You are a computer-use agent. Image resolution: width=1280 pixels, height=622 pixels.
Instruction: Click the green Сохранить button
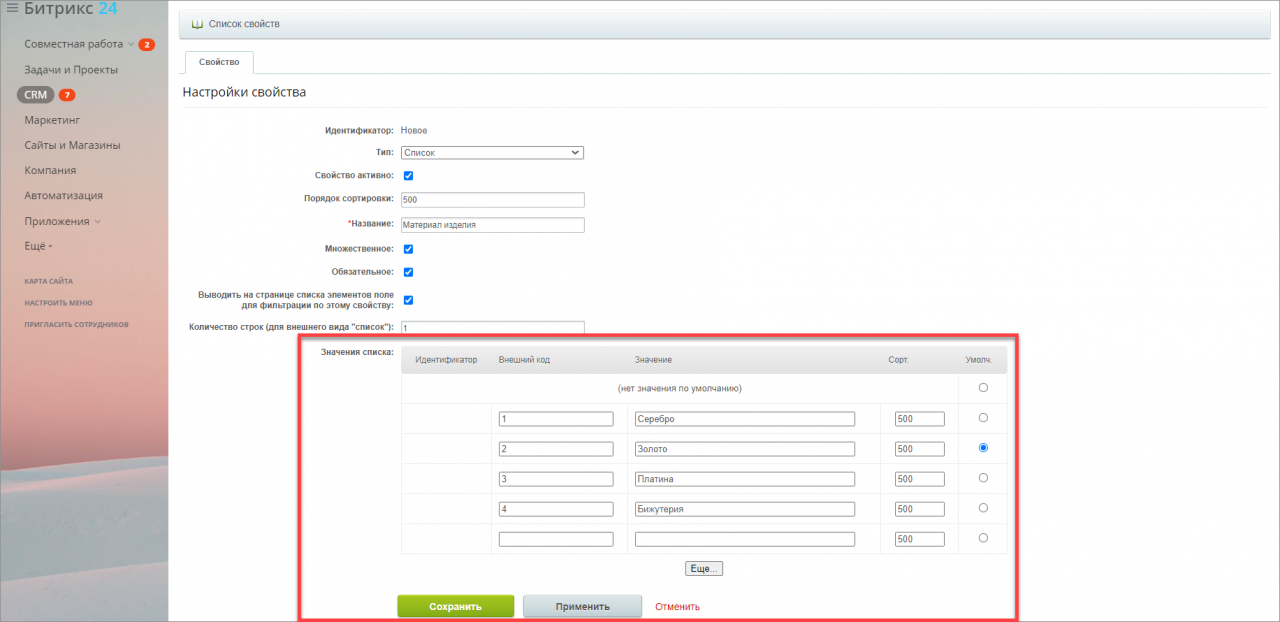click(456, 606)
